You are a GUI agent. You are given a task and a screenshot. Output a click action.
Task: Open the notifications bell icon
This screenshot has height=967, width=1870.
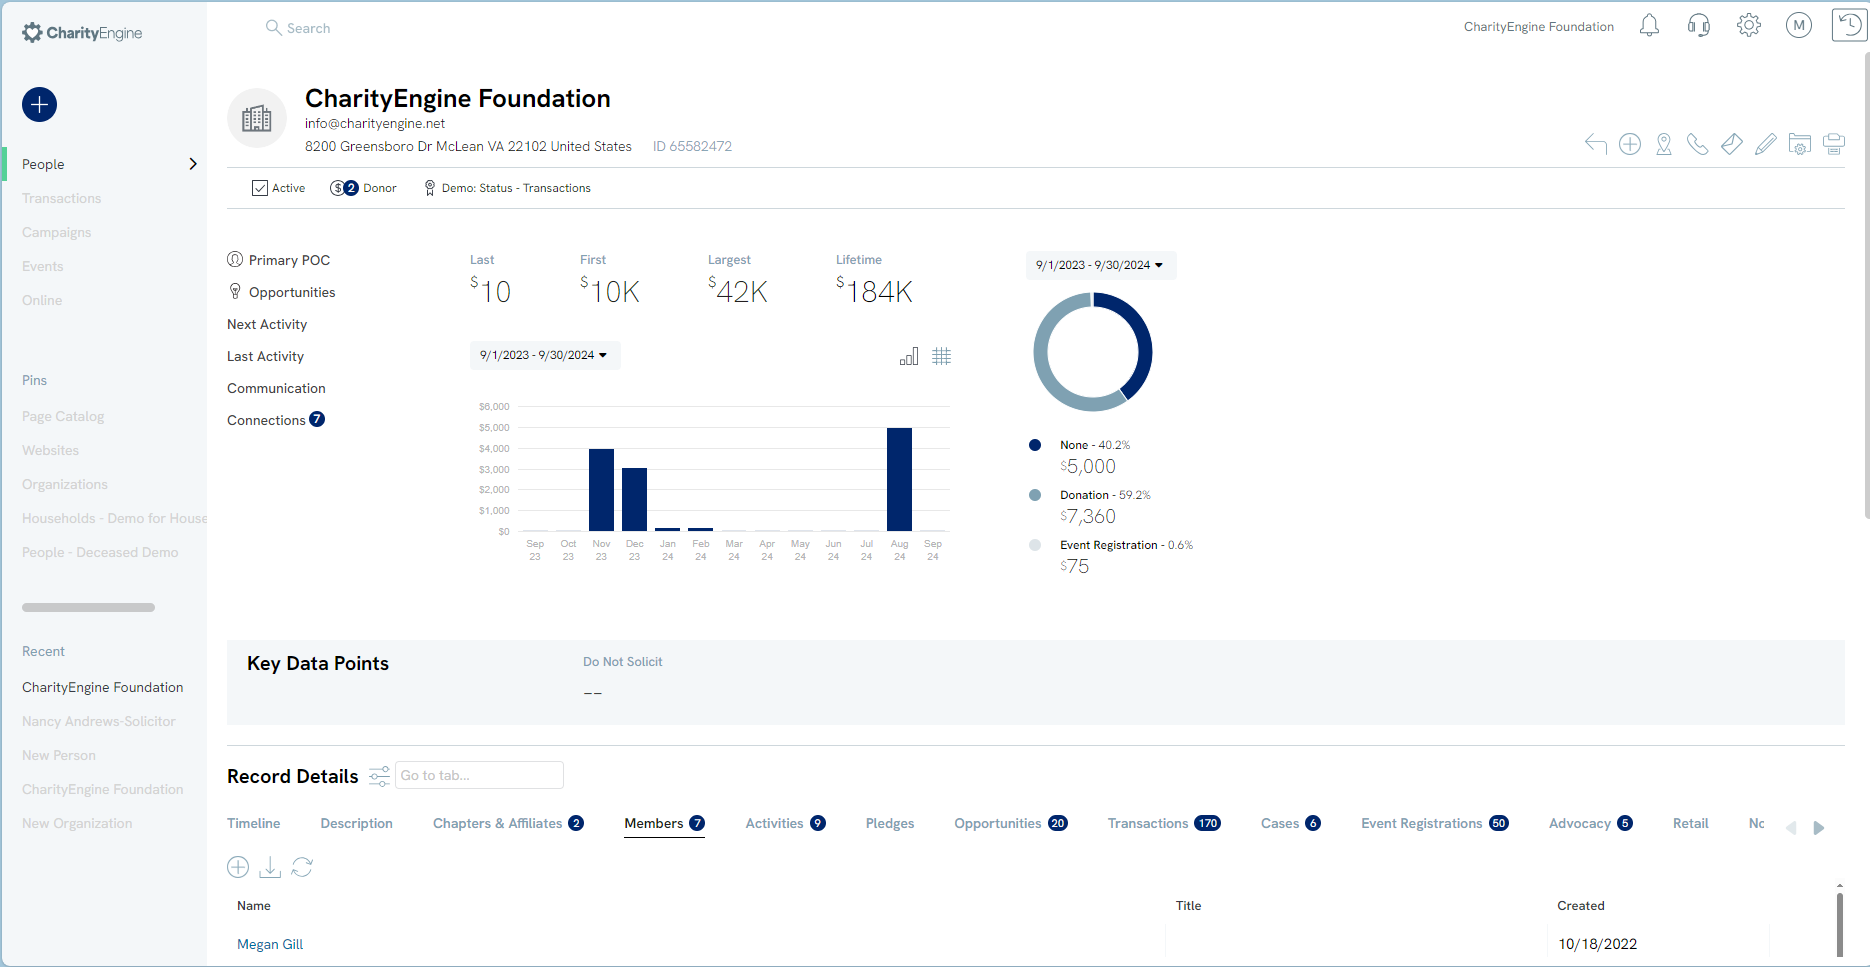(x=1649, y=26)
